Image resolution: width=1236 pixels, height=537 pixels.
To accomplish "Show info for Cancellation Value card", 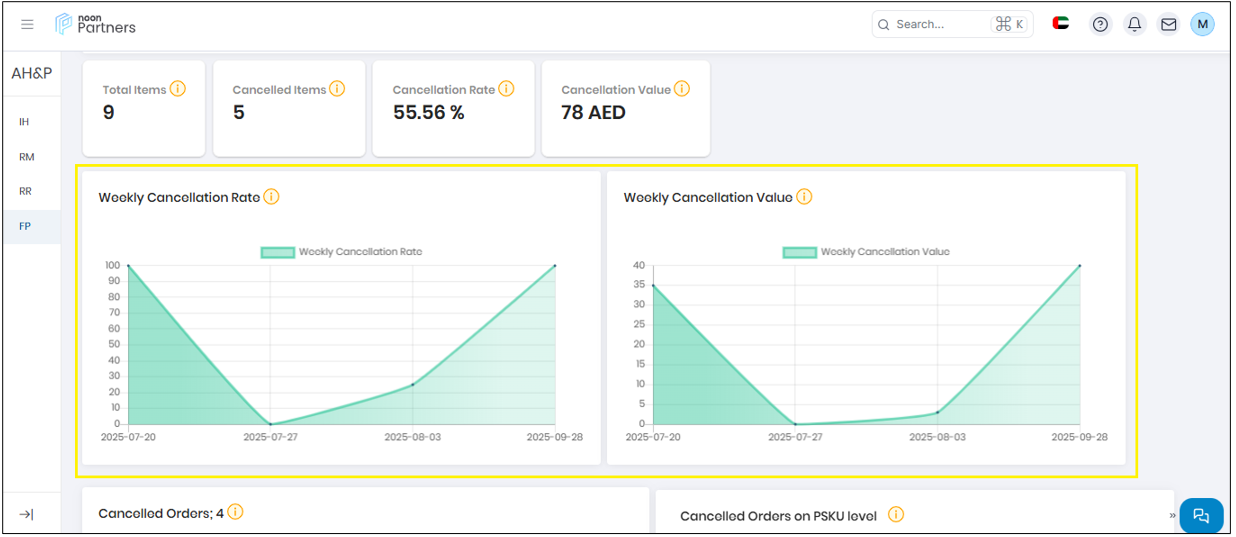I will coord(682,89).
